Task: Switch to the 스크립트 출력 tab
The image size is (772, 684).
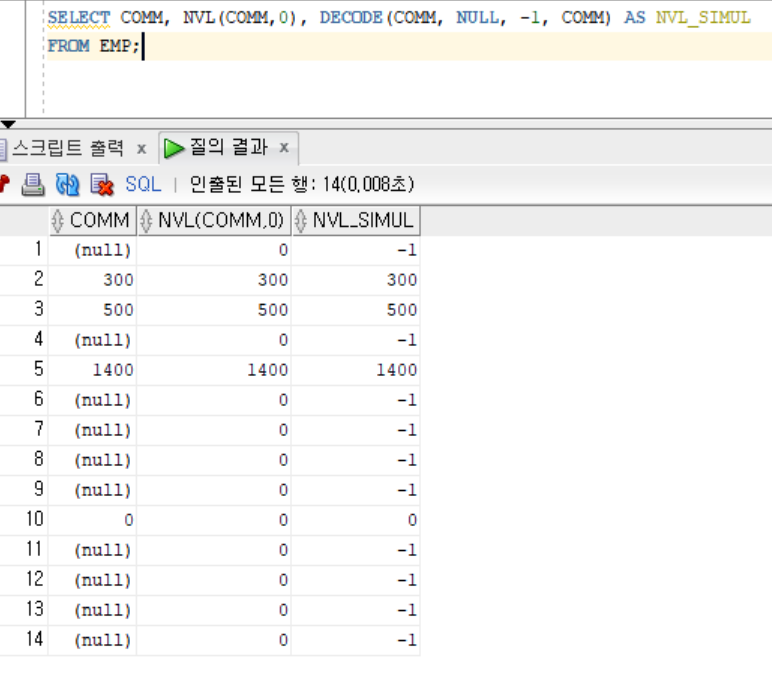Action: (68, 148)
